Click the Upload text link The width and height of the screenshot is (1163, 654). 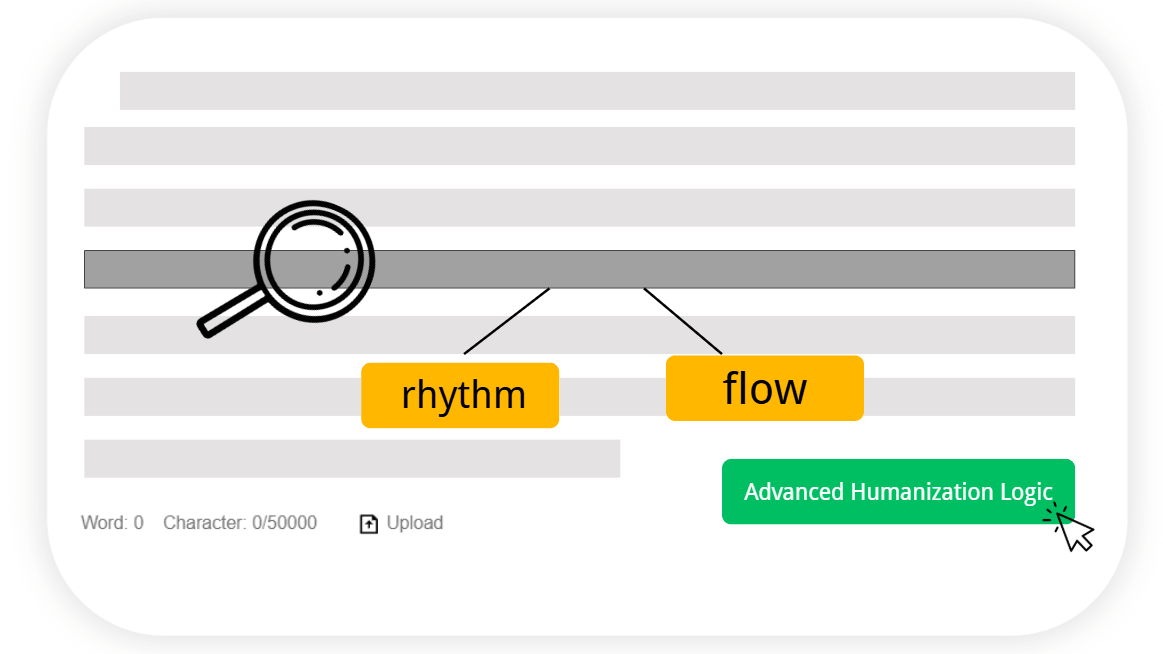coord(415,523)
